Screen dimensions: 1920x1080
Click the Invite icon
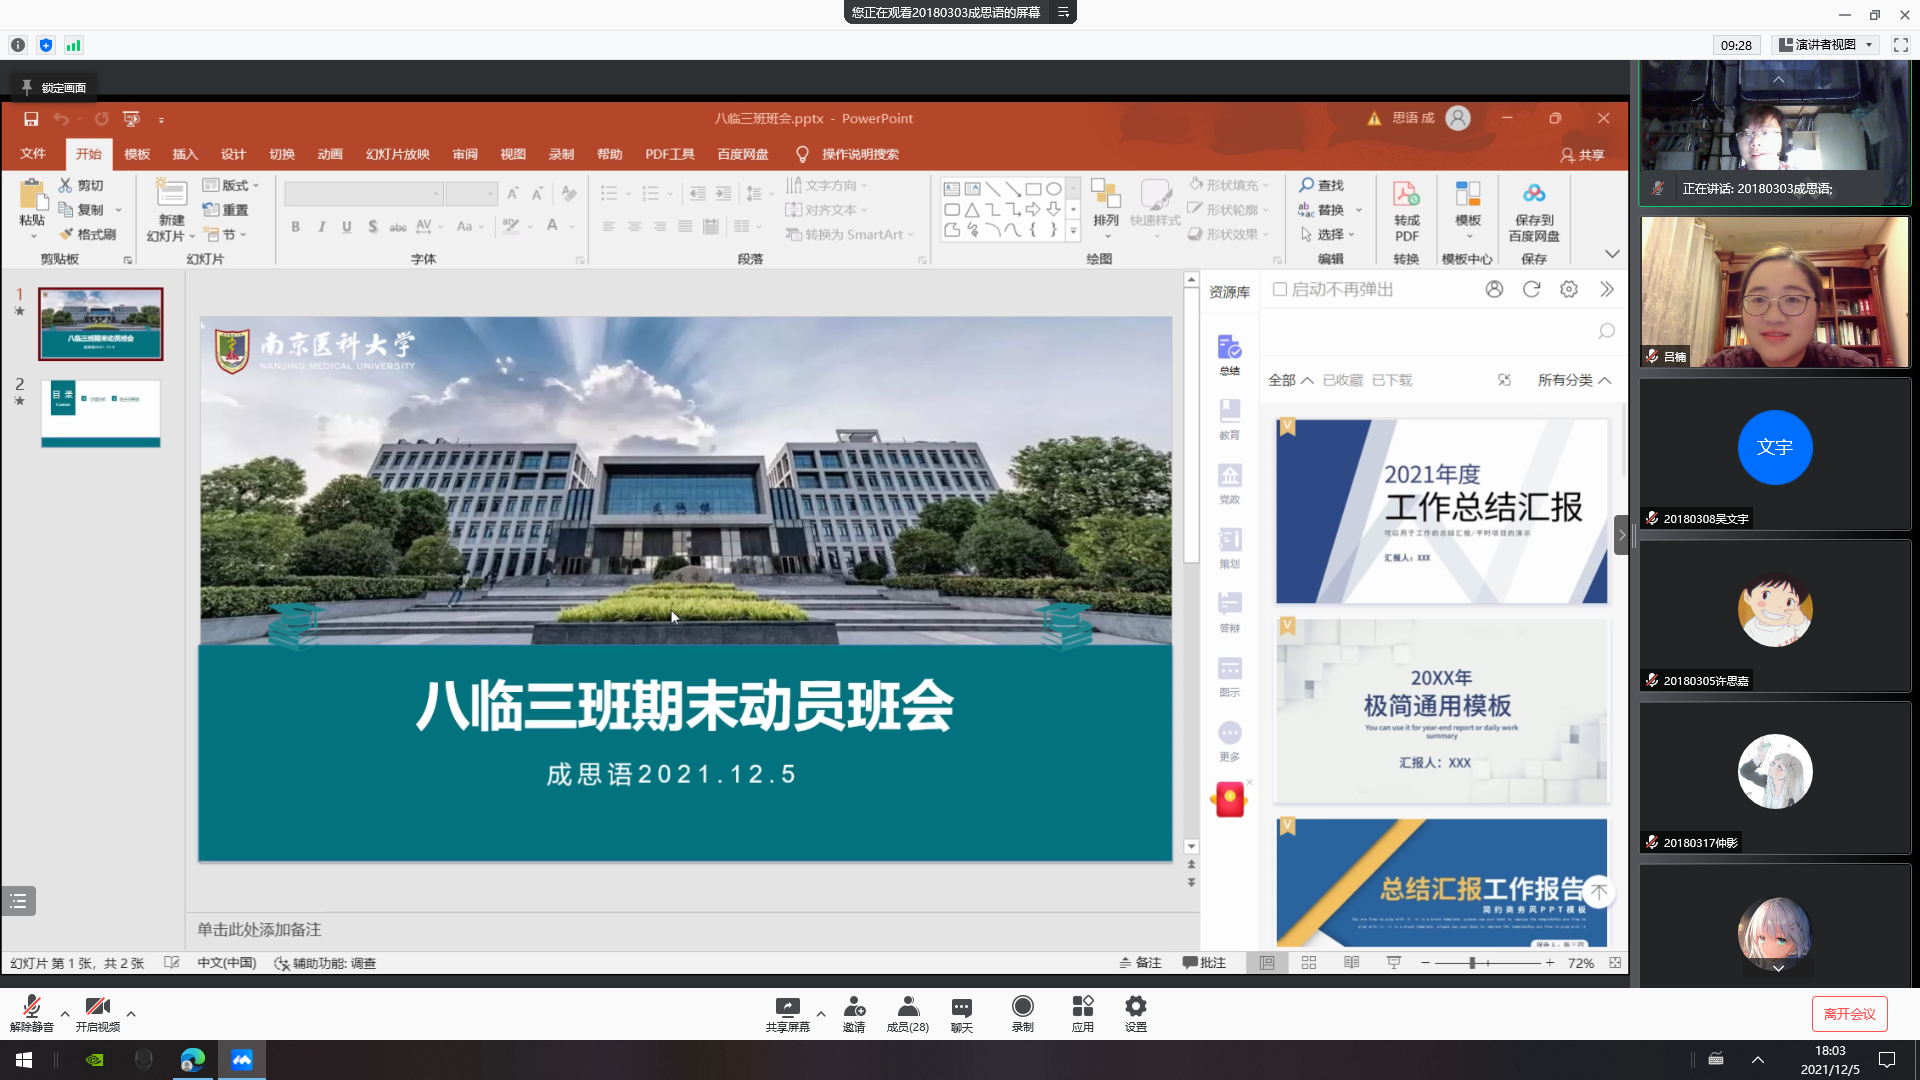tap(853, 1007)
